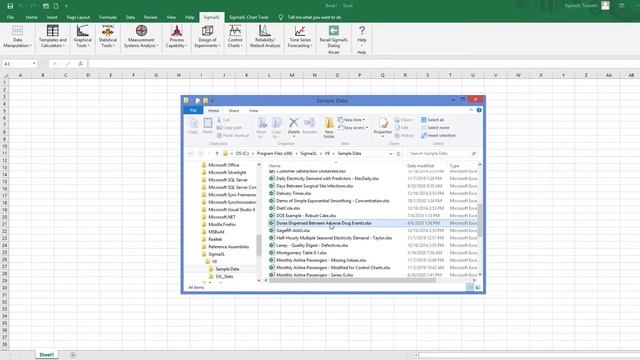Open the Statistical Tools menu
Screen dimensions: 640x360
pyautogui.click(x=108, y=37)
